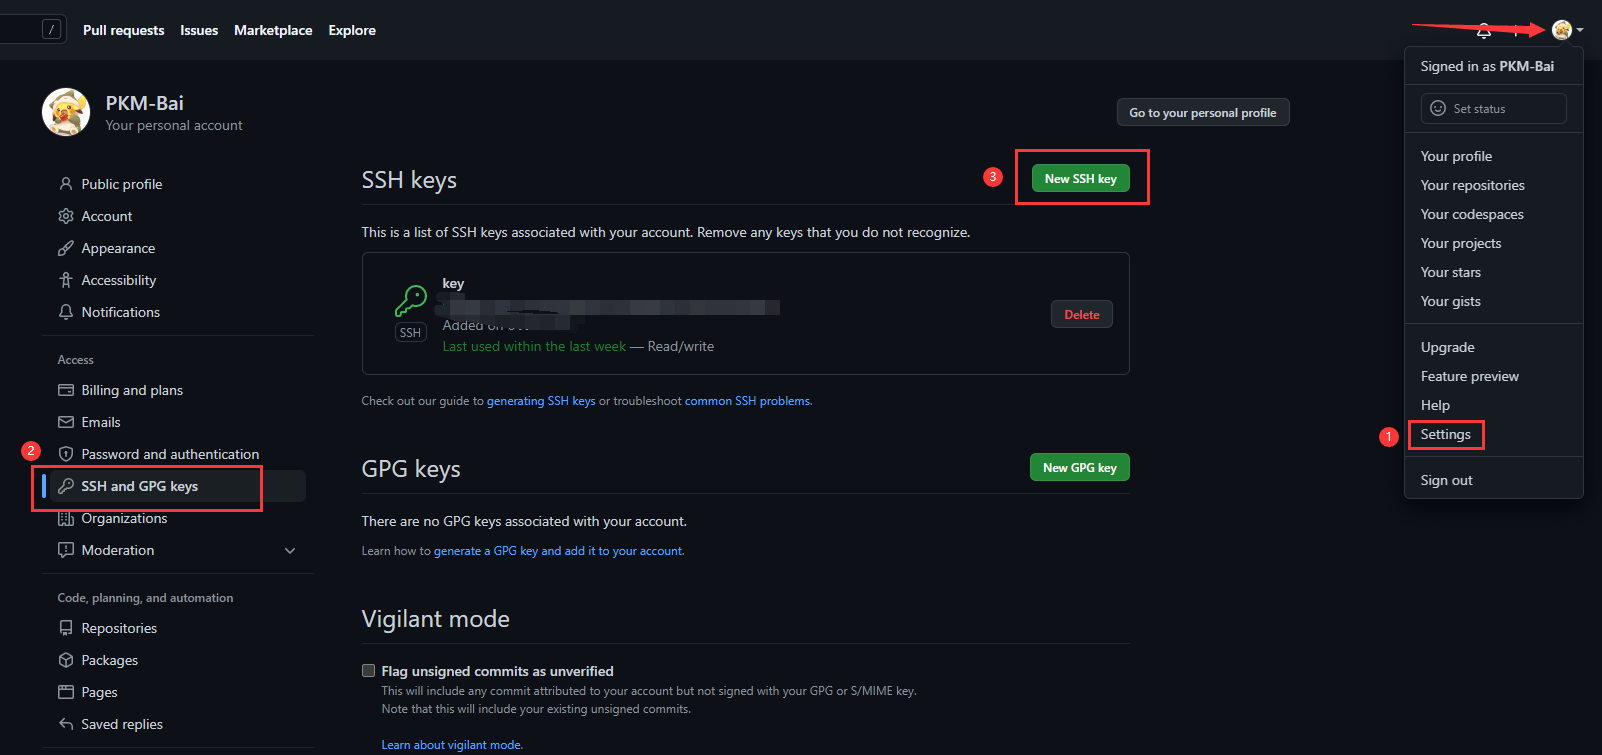
Task: Click the Emails envelope icon
Action: click(x=66, y=422)
